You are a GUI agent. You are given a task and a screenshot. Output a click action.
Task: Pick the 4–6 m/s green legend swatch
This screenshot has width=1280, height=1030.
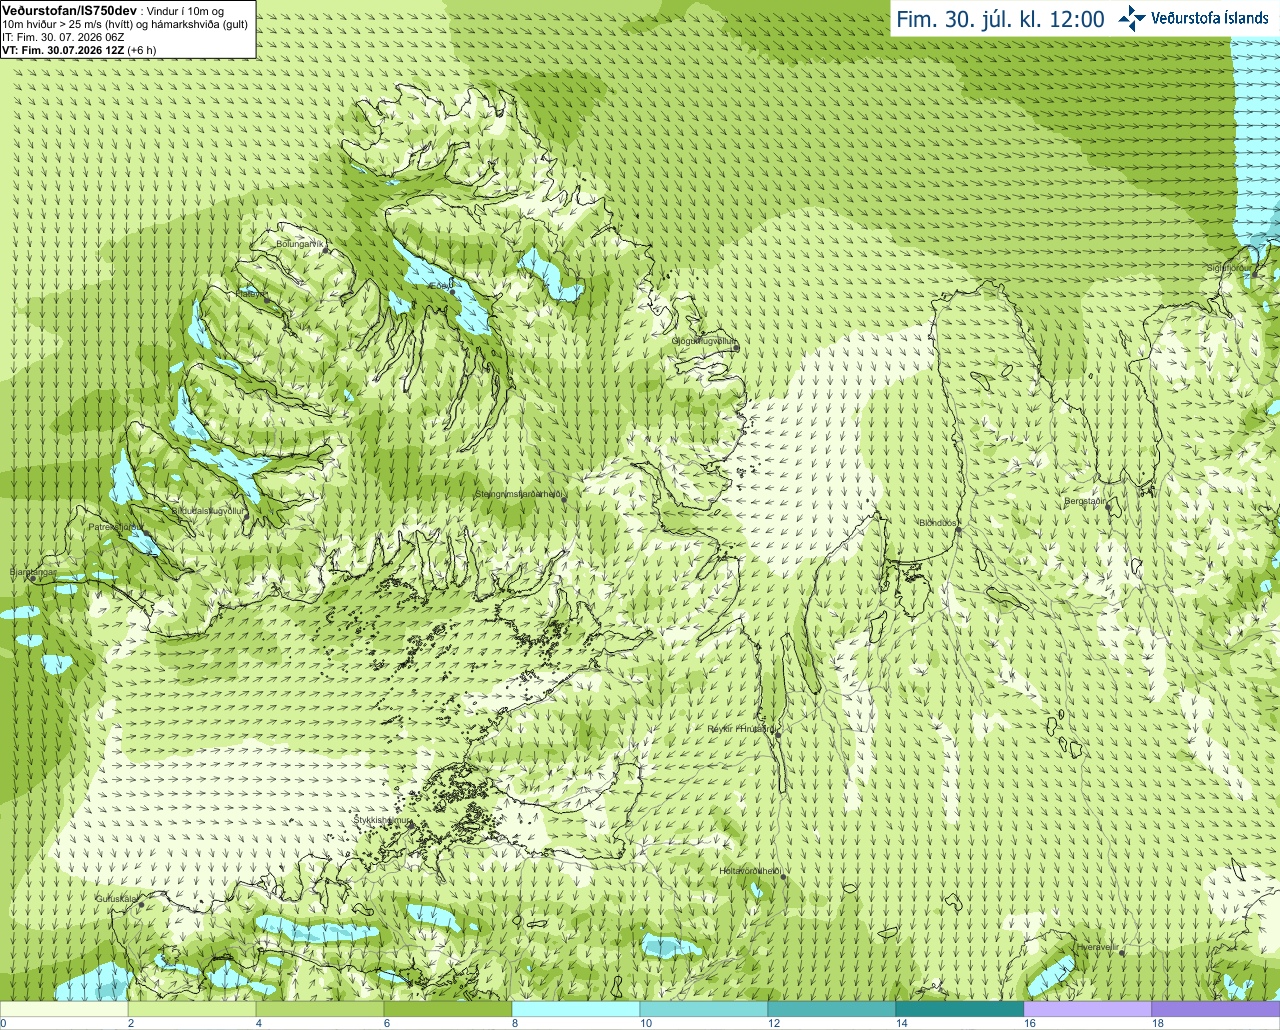319,1009
